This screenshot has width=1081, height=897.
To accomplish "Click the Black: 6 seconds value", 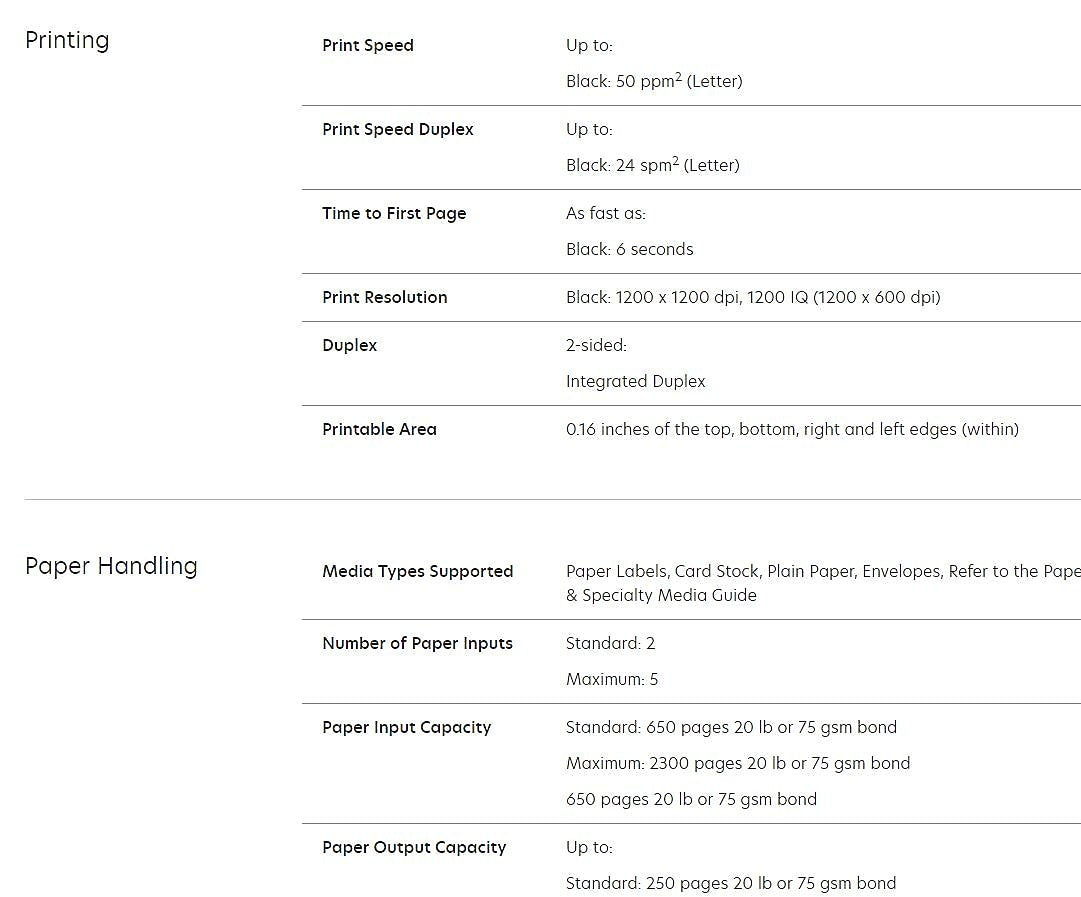I will click(x=629, y=249).
